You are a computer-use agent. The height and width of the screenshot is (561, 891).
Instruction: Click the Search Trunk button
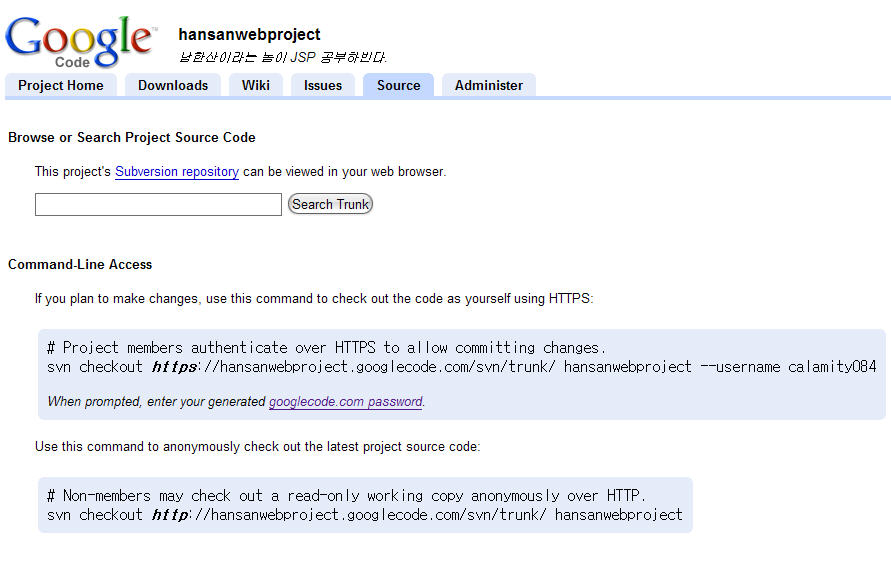tap(330, 204)
